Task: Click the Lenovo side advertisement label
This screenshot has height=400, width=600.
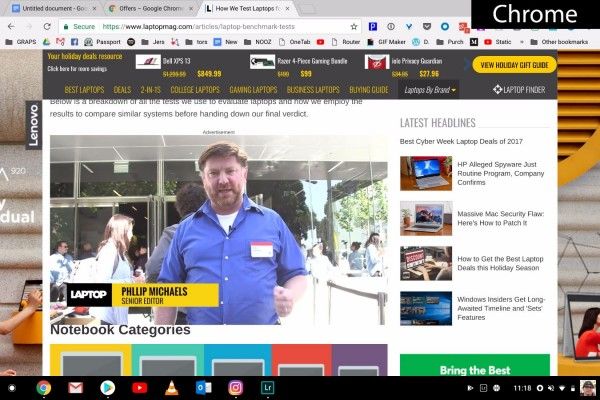Action: pyautogui.click(x=34, y=125)
